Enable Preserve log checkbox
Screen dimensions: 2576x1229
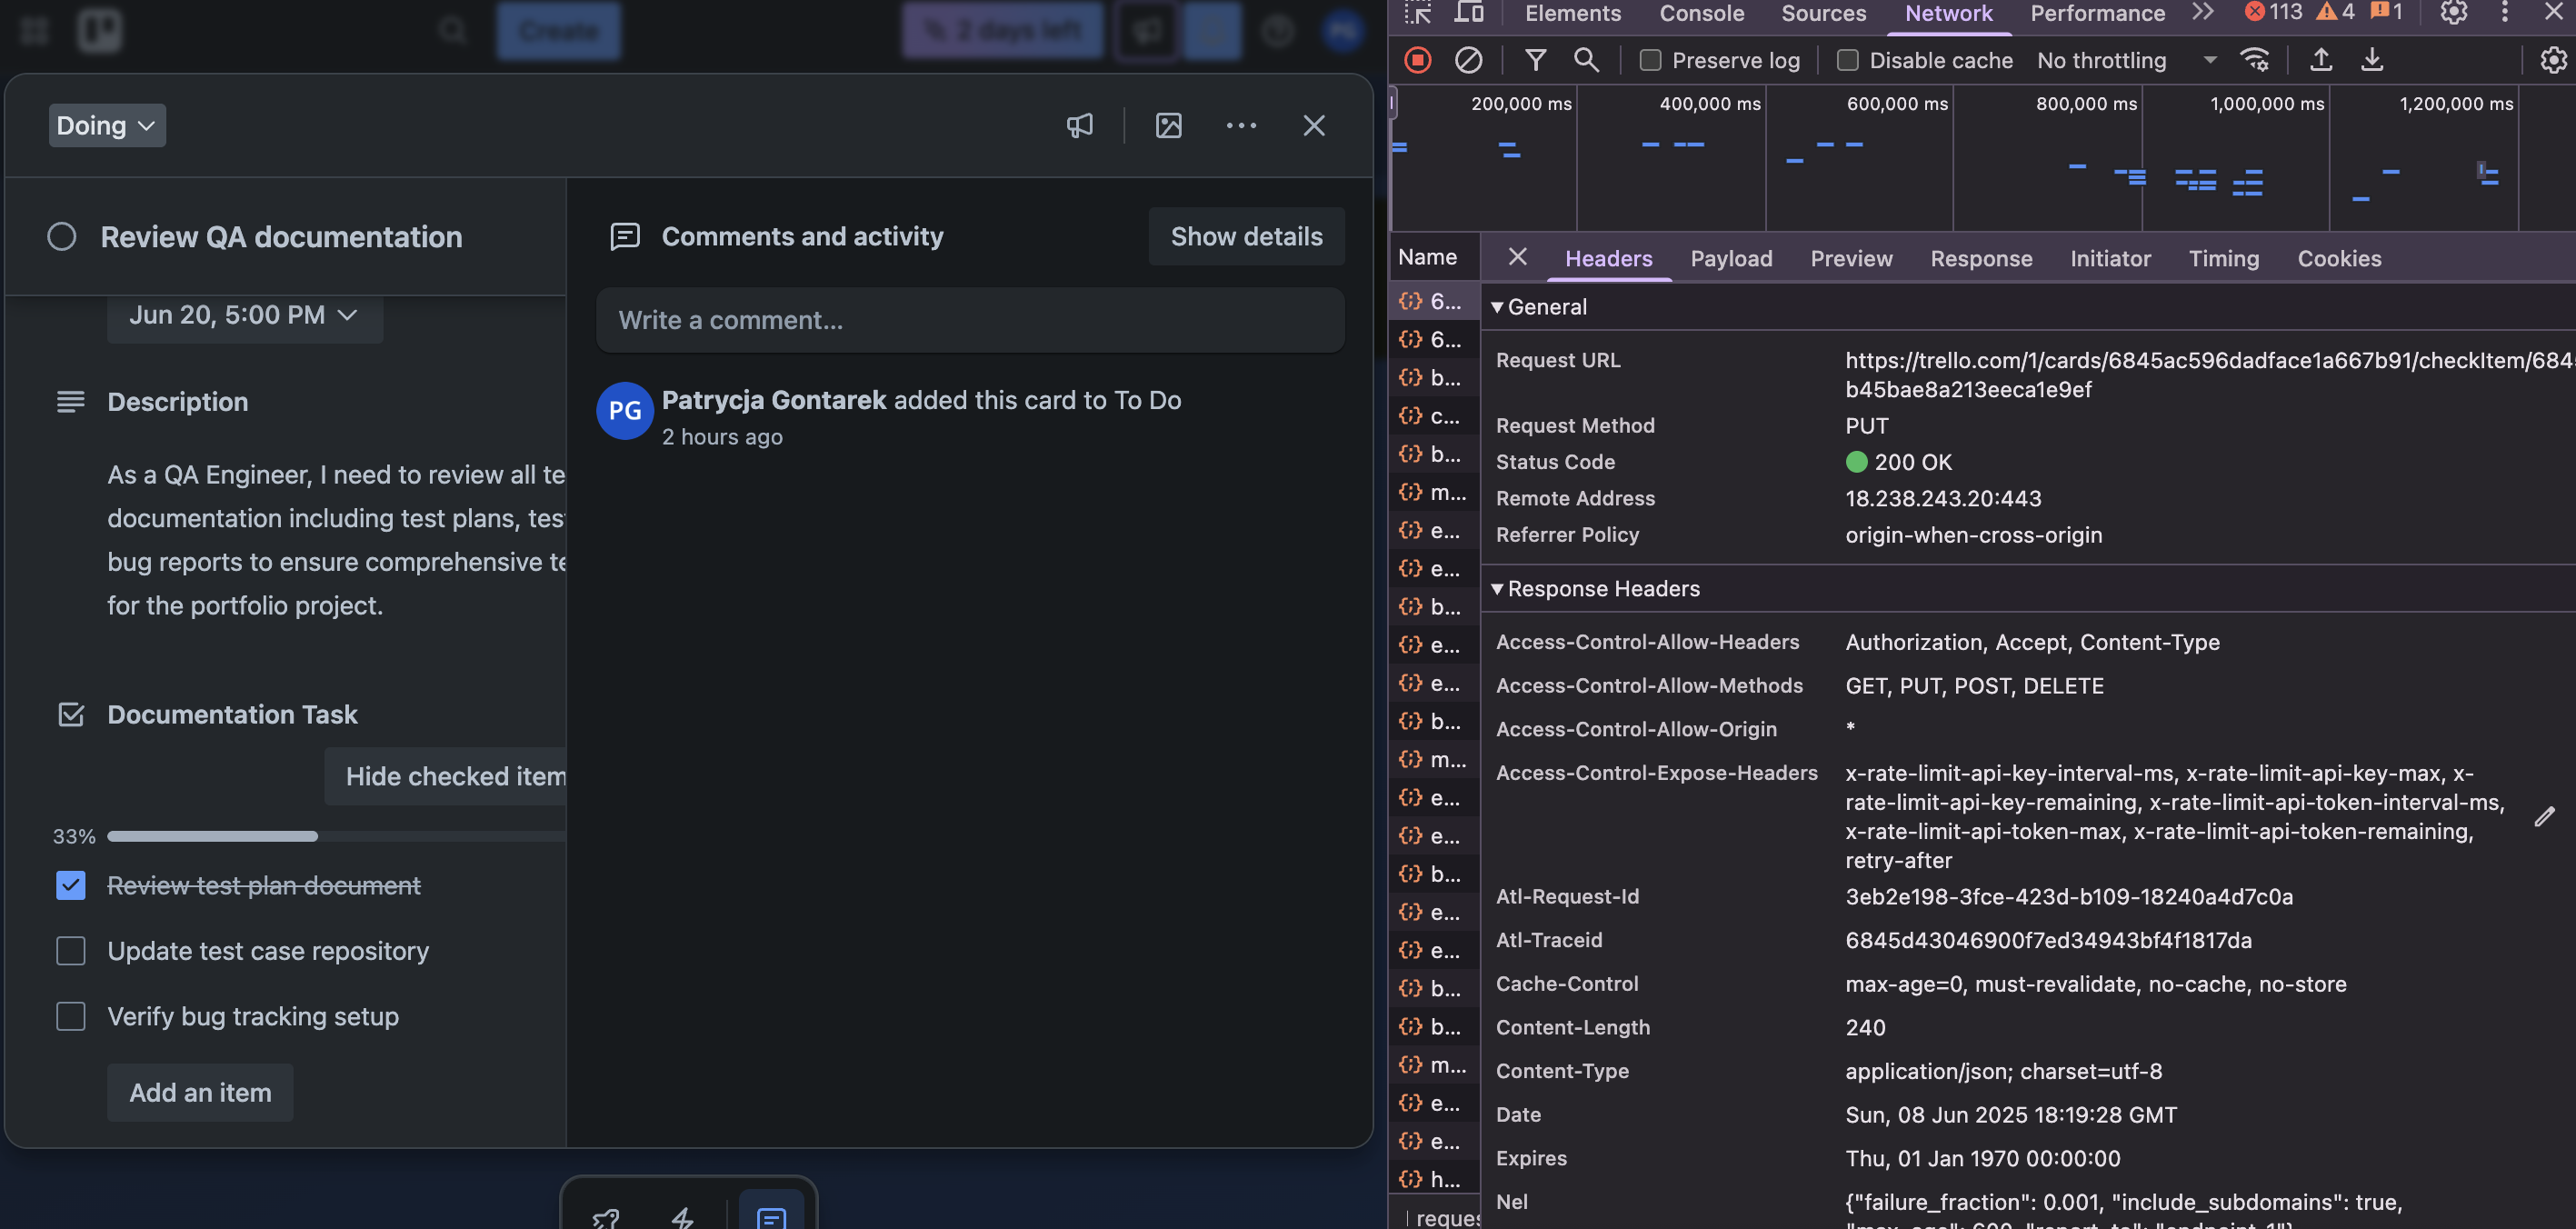[x=1650, y=60]
